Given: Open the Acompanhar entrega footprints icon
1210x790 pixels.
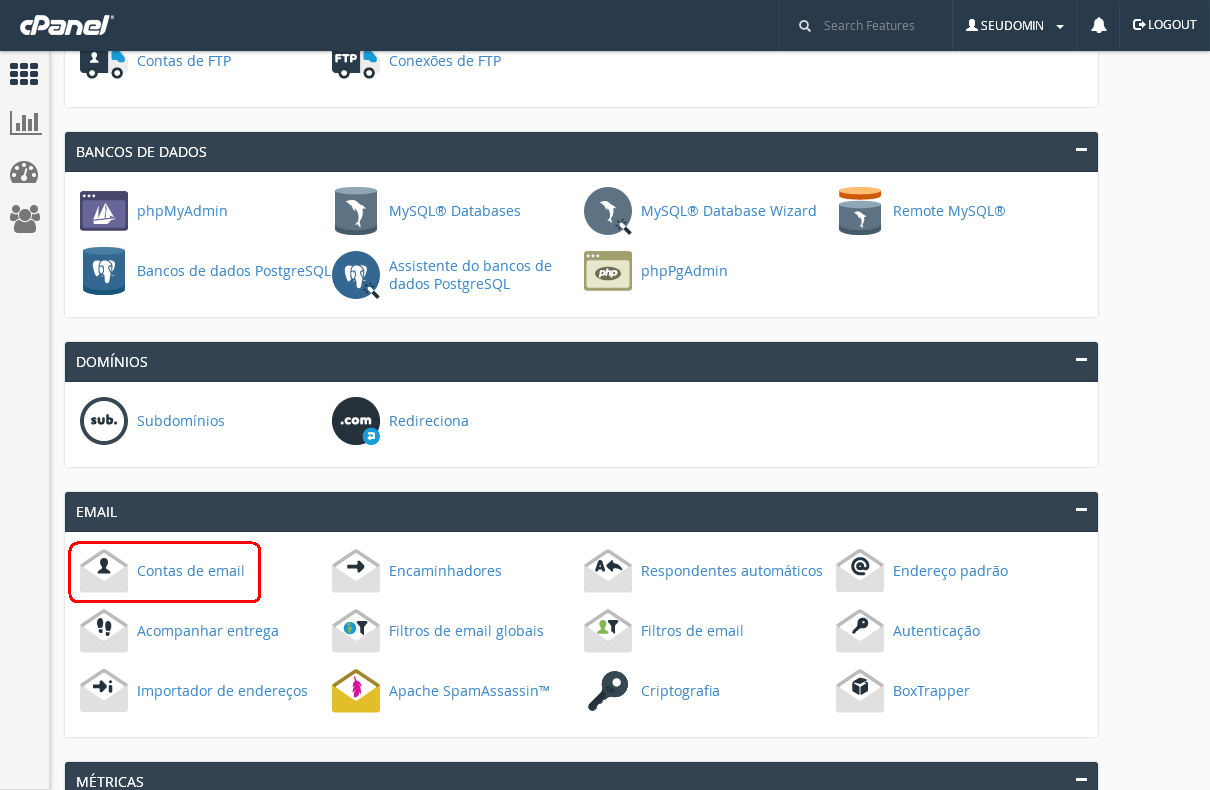Looking at the screenshot, I should 104,631.
